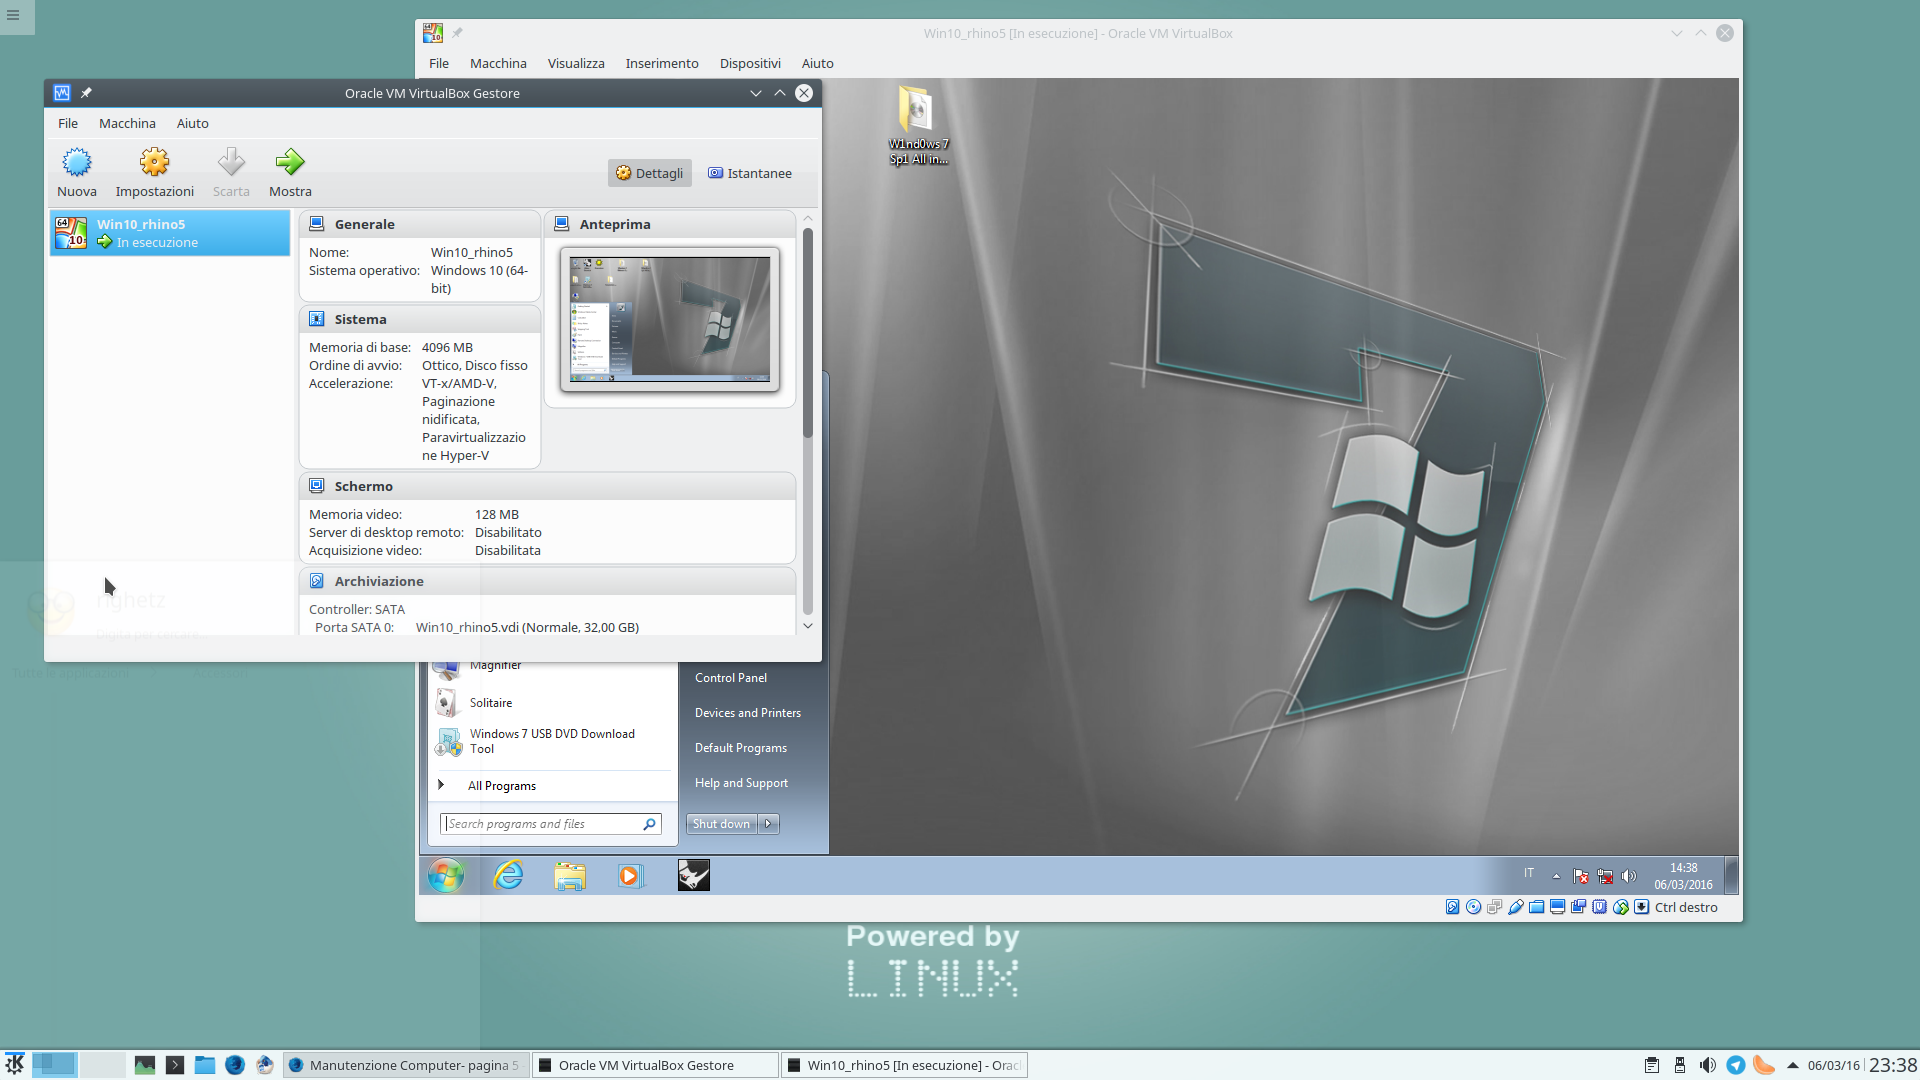Image resolution: width=1920 pixels, height=1080 pixels.
Task: Click the guest Action Center flag icon
Action: (x=1581, y=876)
